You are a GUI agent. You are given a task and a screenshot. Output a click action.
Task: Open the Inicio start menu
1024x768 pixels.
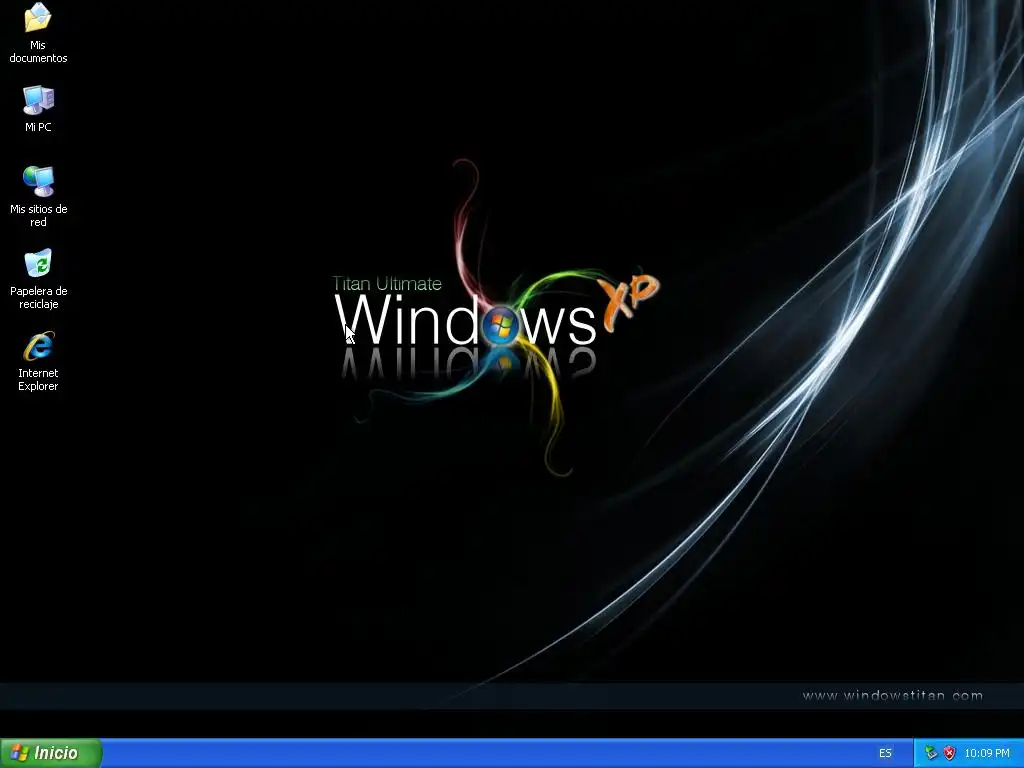point(51,753)
